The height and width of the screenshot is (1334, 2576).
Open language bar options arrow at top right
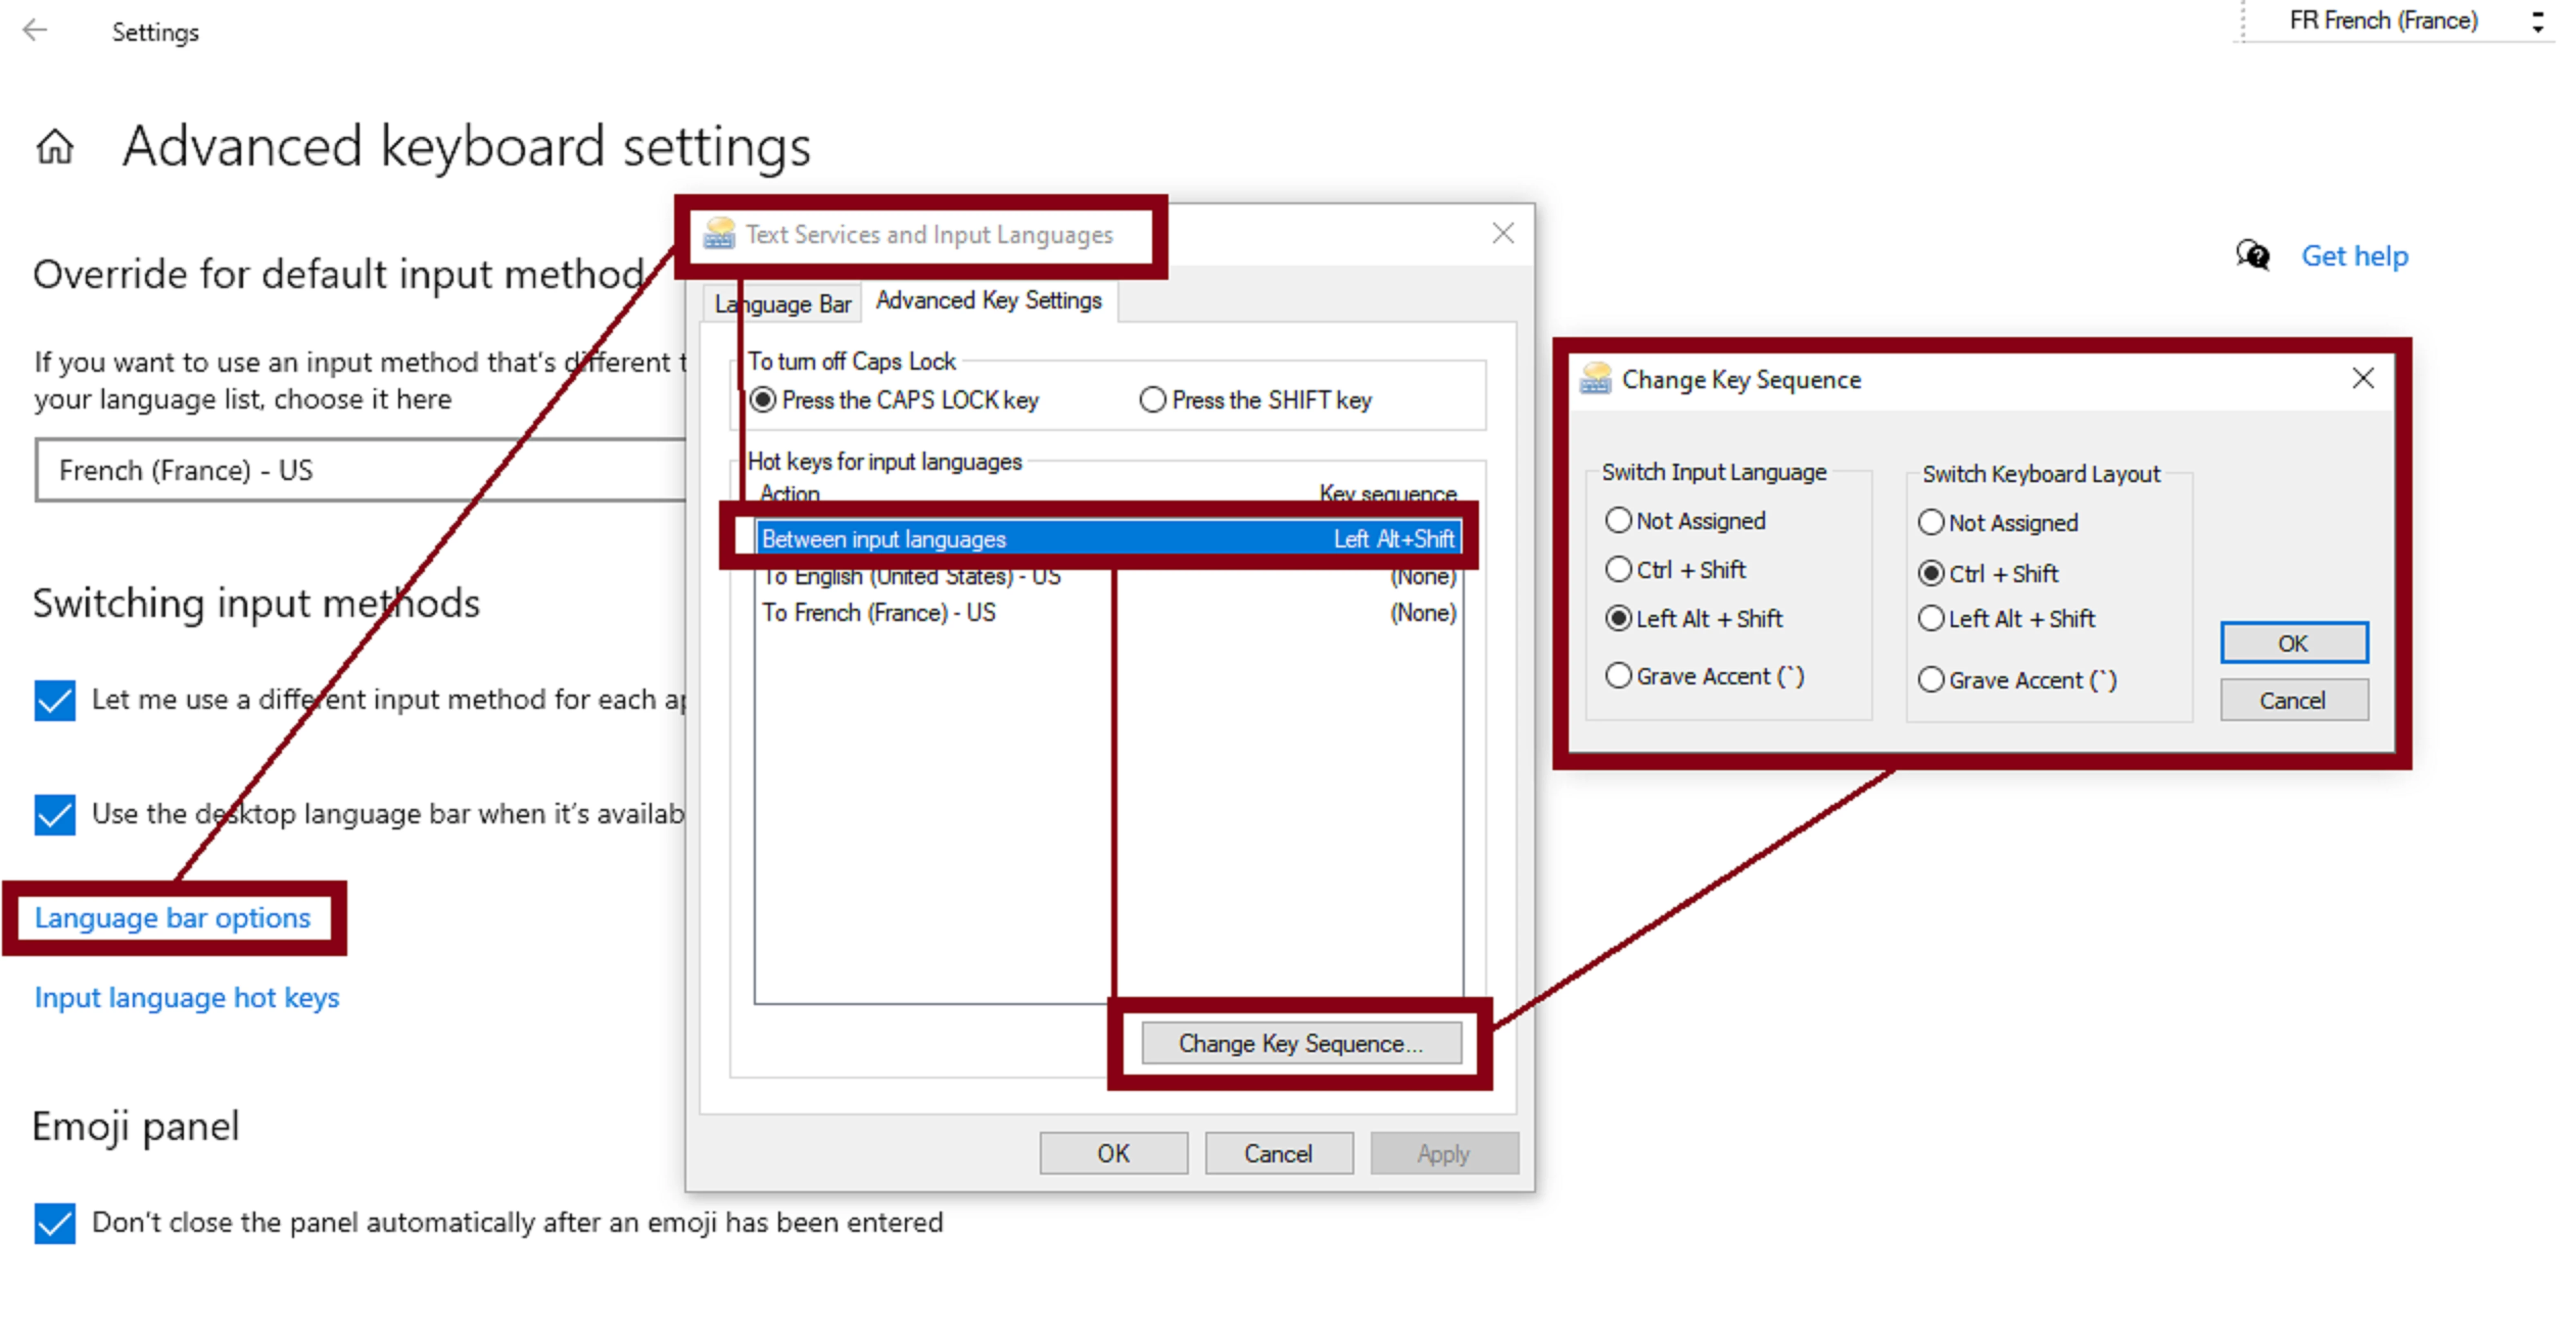point(2537,22)
